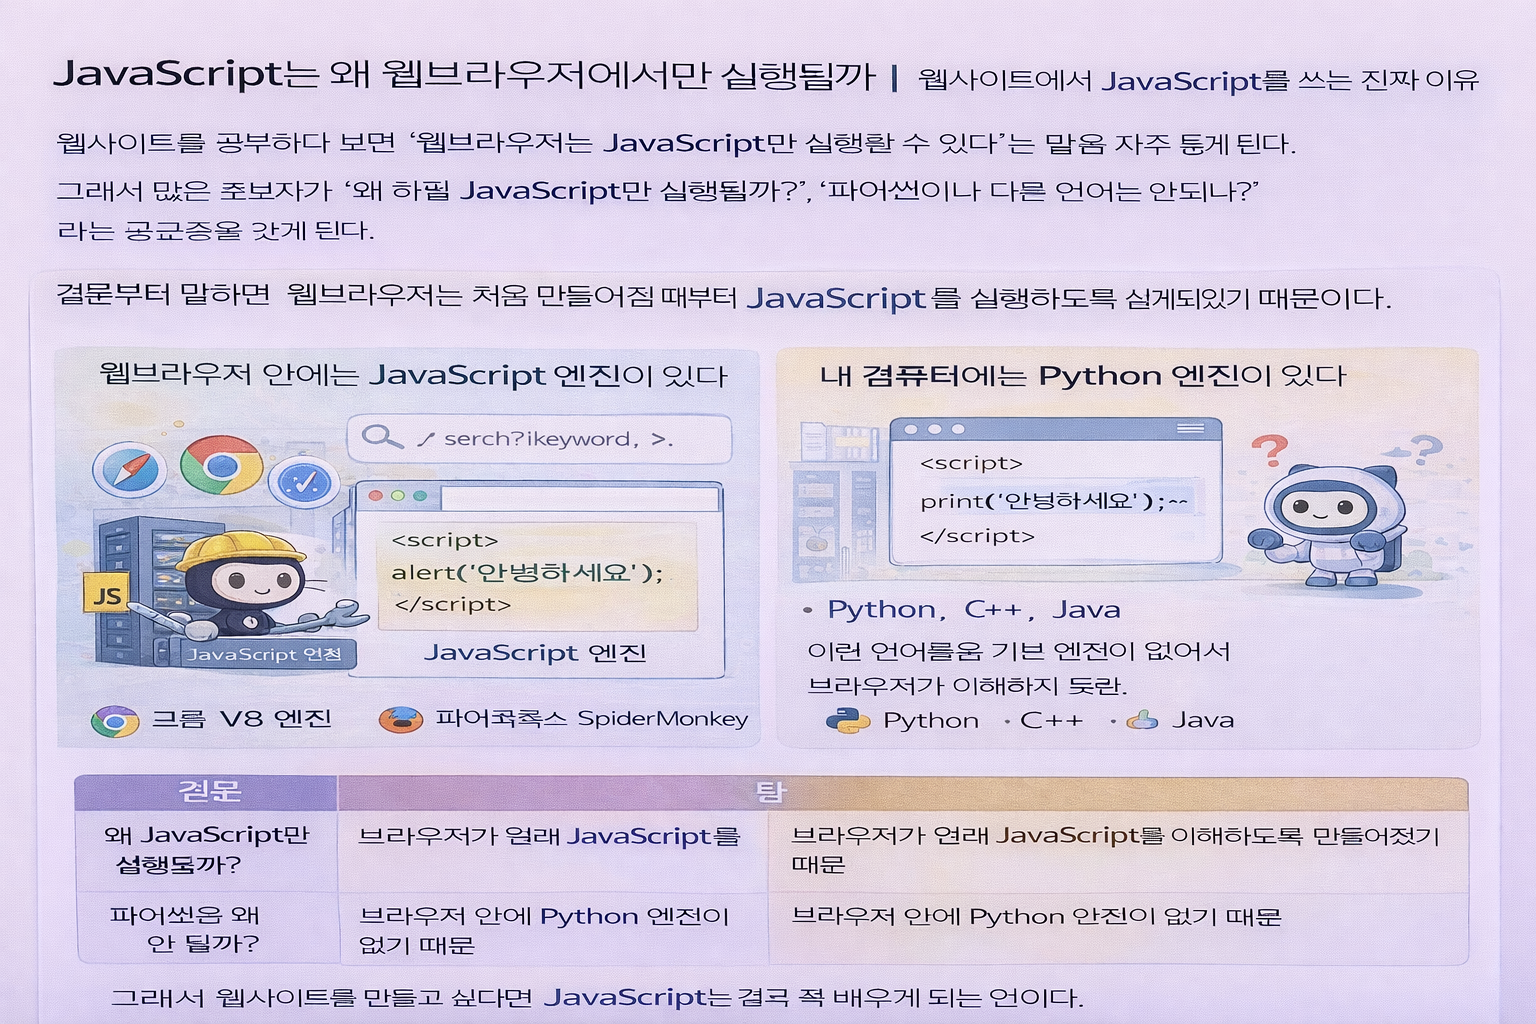This screenshot has height=1024, width=1536.
Task: Click the menu lines icon in the print window
Action: point(1190,428)
